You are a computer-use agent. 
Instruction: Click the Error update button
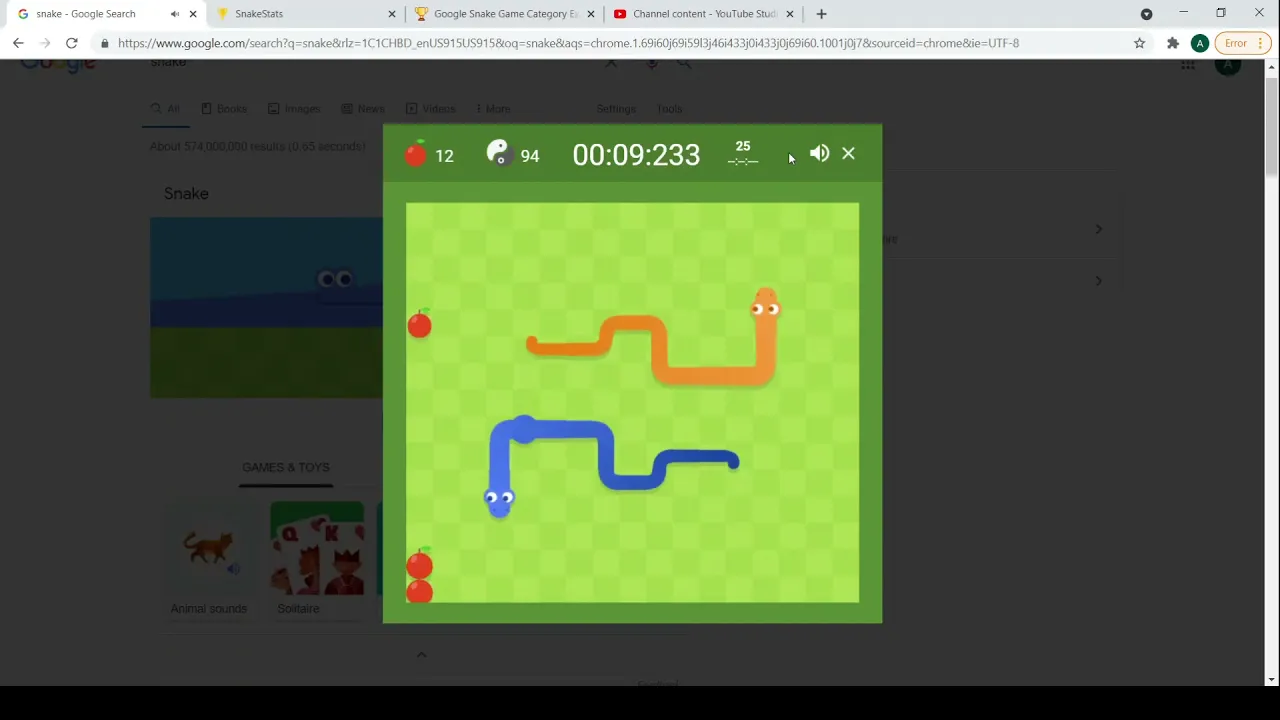click(x=1236, y=43)
